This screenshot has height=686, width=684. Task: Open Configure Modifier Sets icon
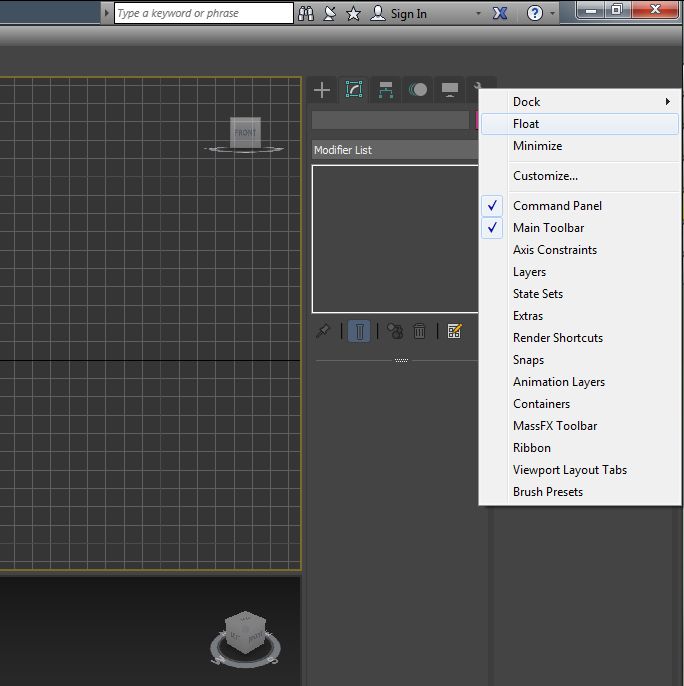tap(454, 331)
